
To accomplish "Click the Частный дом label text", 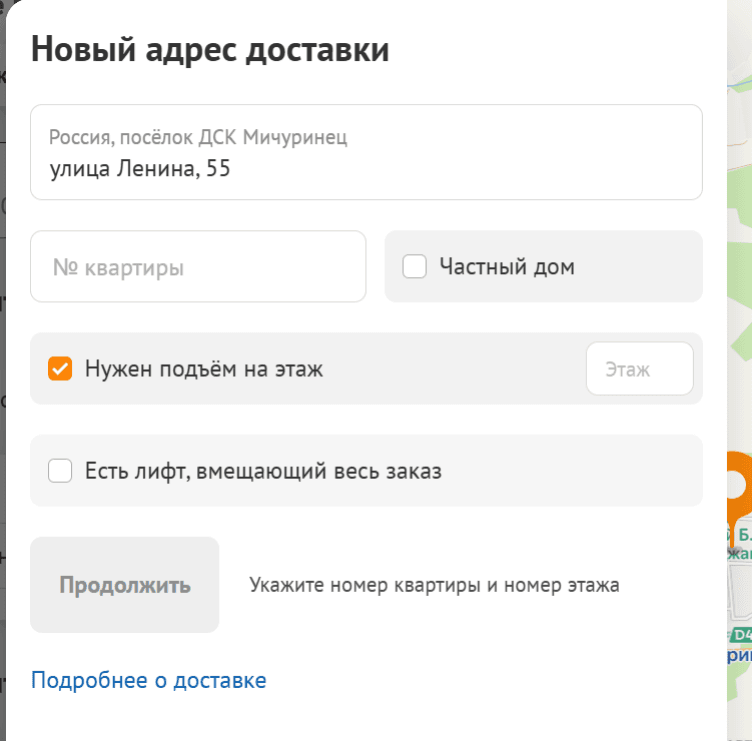I will pos(506,267).
